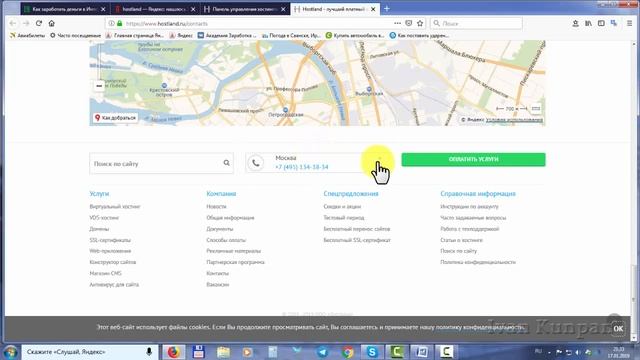
Task: Close the 'Hostland - лучший платный' tab
Action: (373, 9)
